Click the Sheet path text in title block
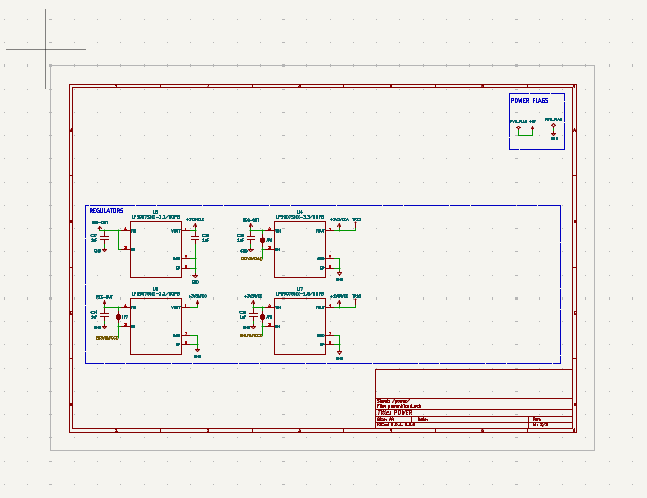This screenshot has width=647, height=498. pyautogui.click(x=394, y=400)
